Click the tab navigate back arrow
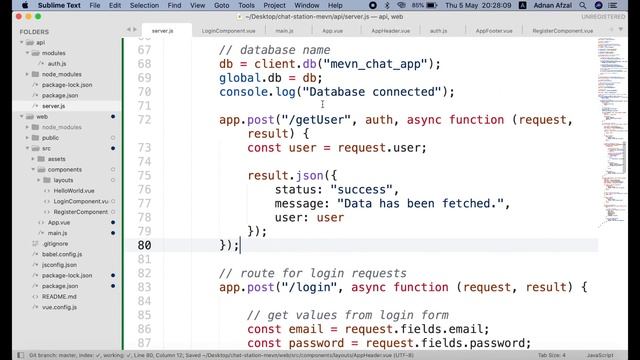640x360 pixels. tap(129, 29)
